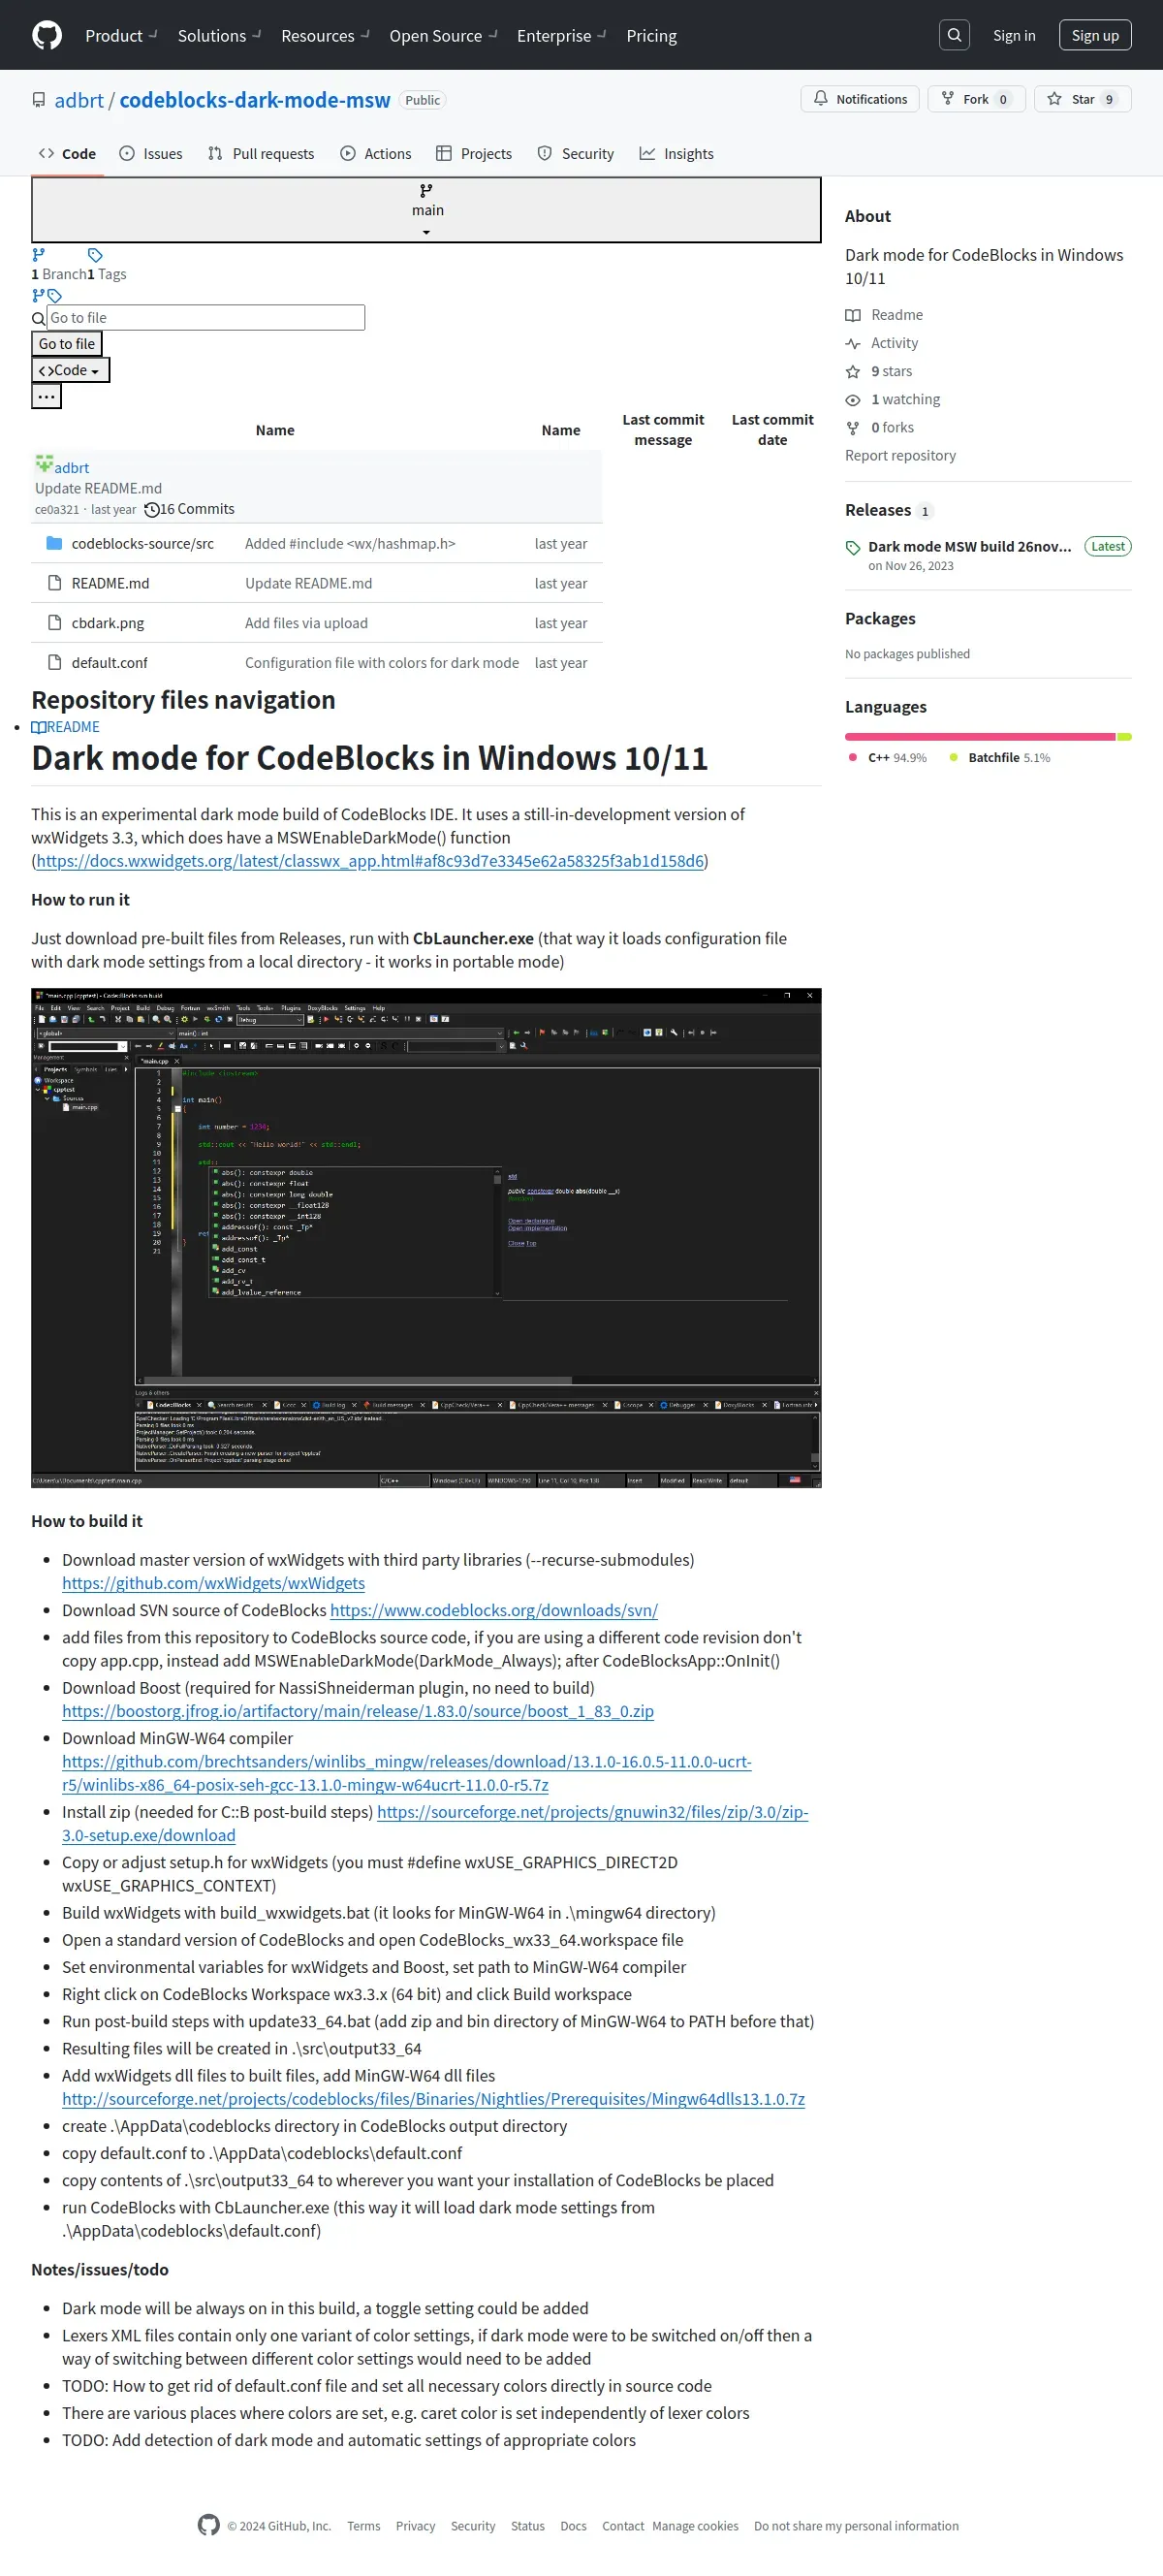Screen dimensions: 1163x2576
Task: Open the README.md file
Action: pos(110,583)
